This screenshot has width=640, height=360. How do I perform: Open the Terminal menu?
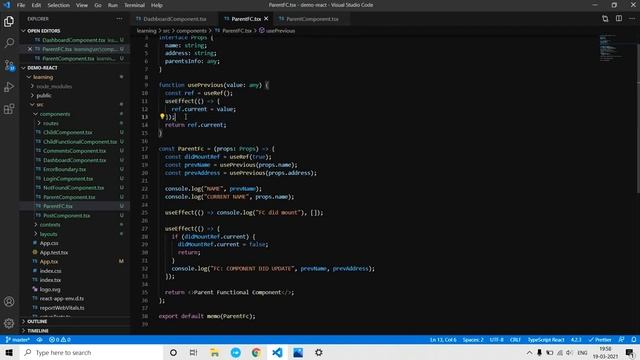coord(134,5)
